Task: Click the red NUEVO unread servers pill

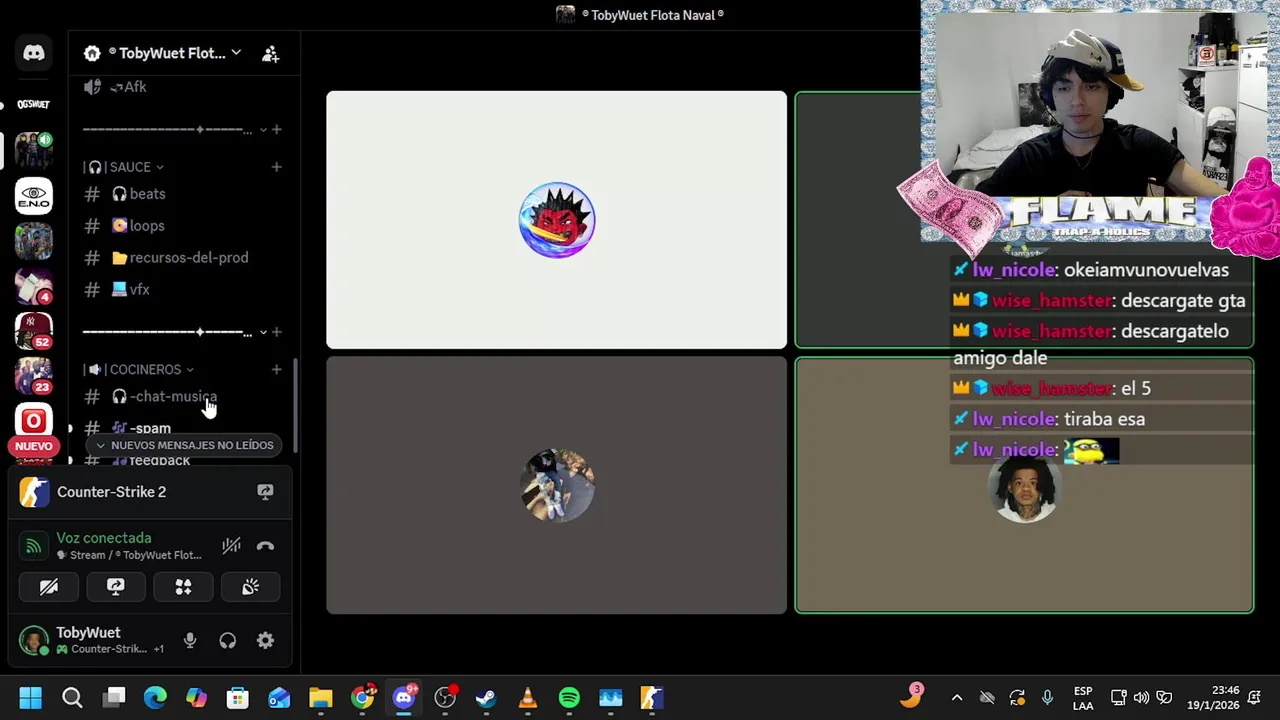Action: pyautogui.click(x=33, y=446)
